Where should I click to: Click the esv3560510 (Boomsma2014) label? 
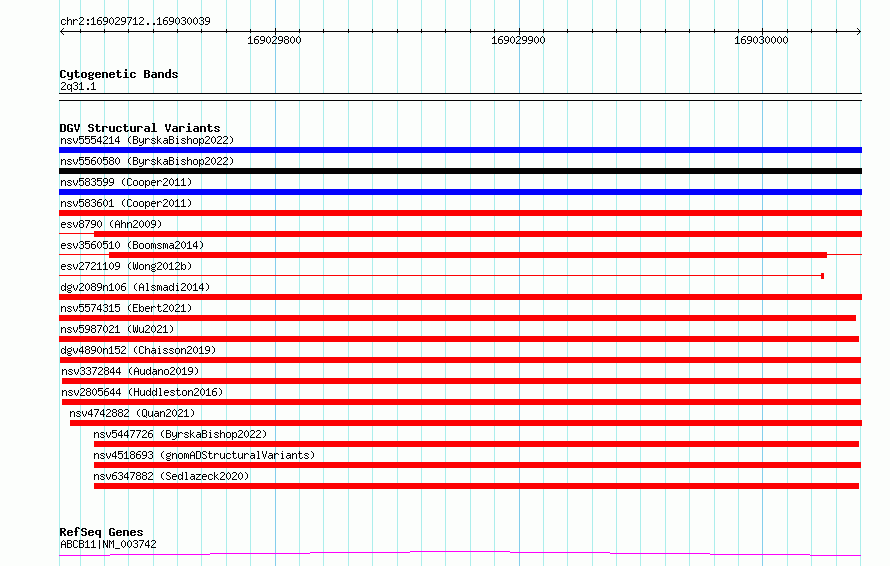(132, 245)
